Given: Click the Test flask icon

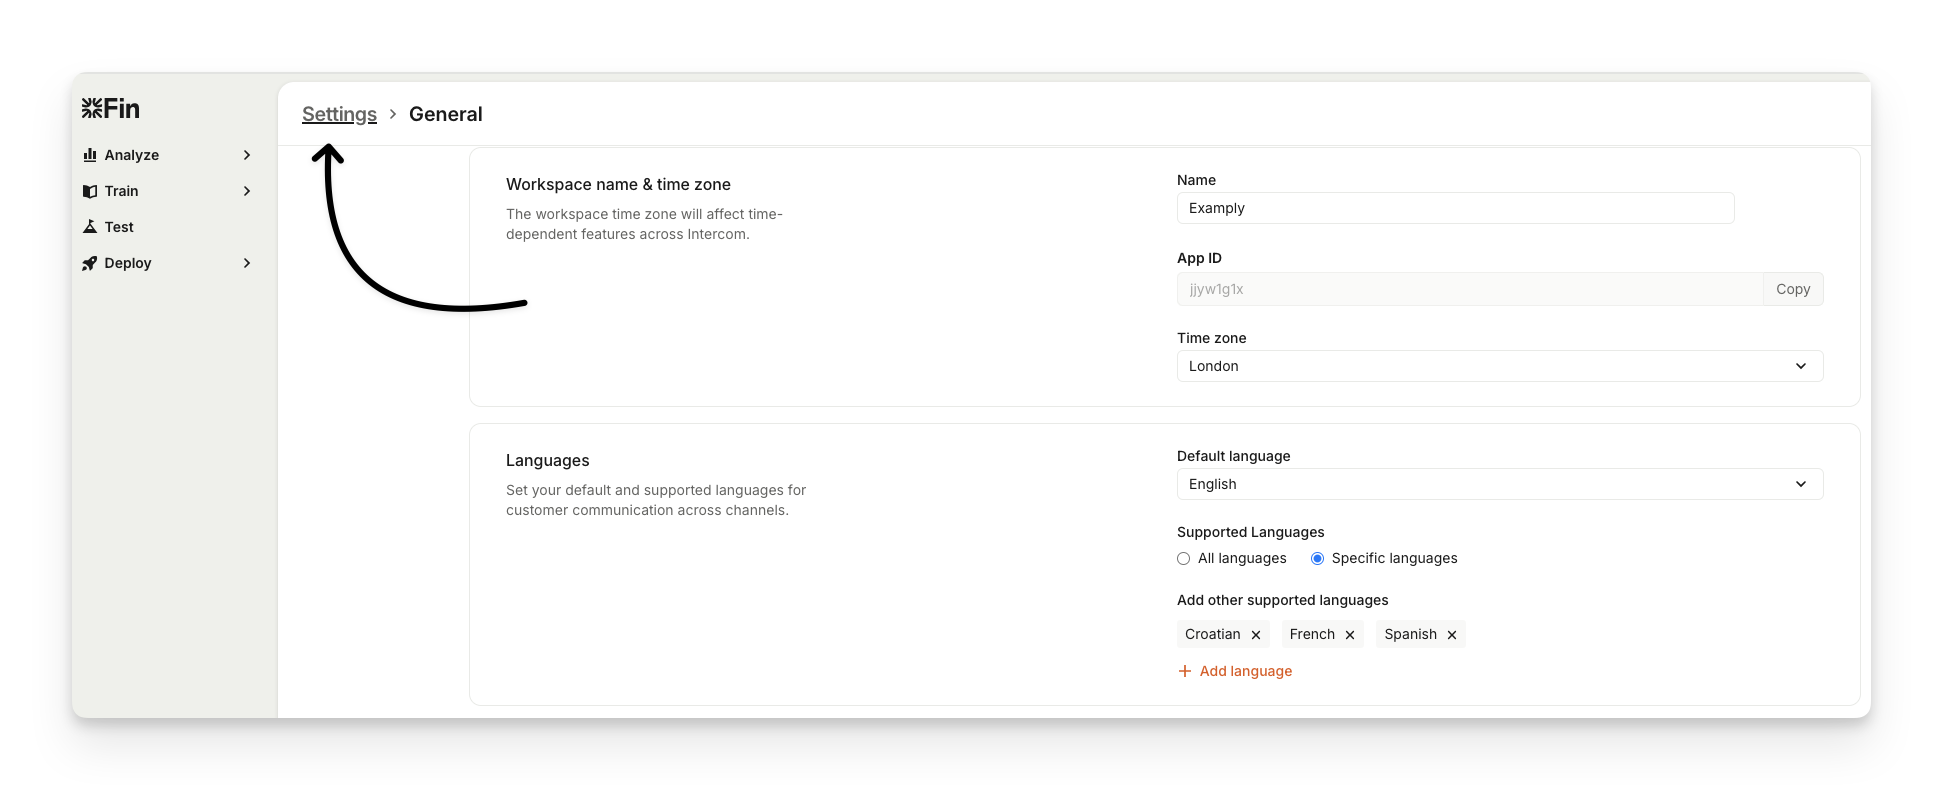Looking at the screenshot, I should [90, 227].
